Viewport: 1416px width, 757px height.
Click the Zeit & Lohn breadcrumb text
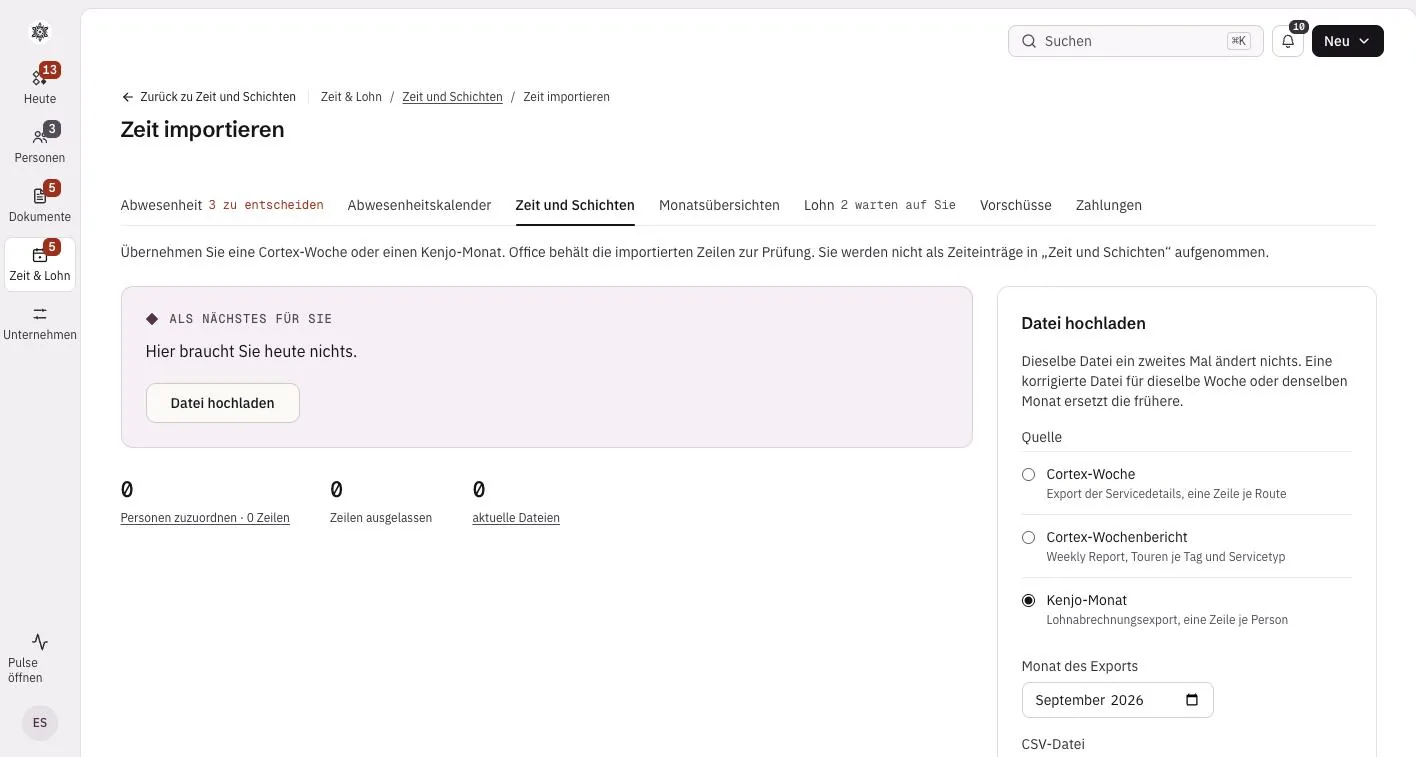pyautogui.click(x=351, y=97)
